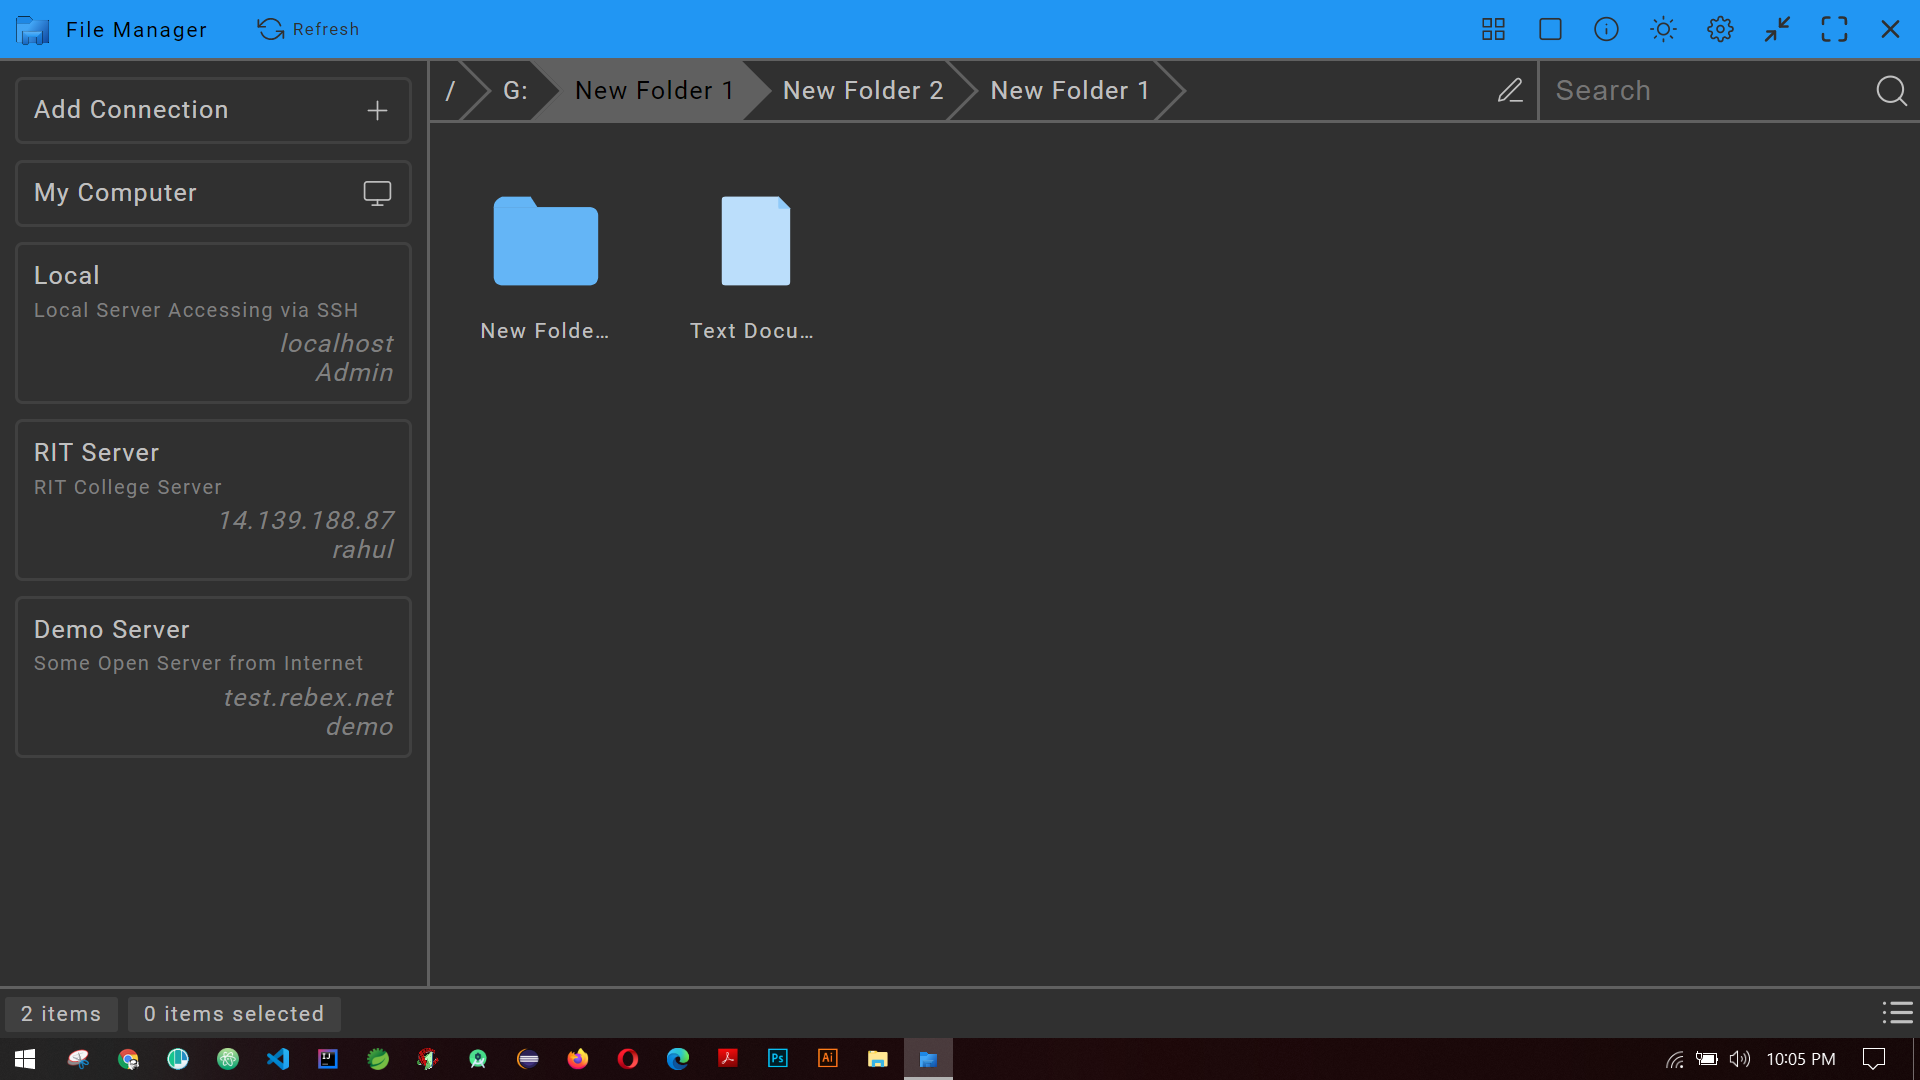Click the edit/rename path icon

point(1510,90)
